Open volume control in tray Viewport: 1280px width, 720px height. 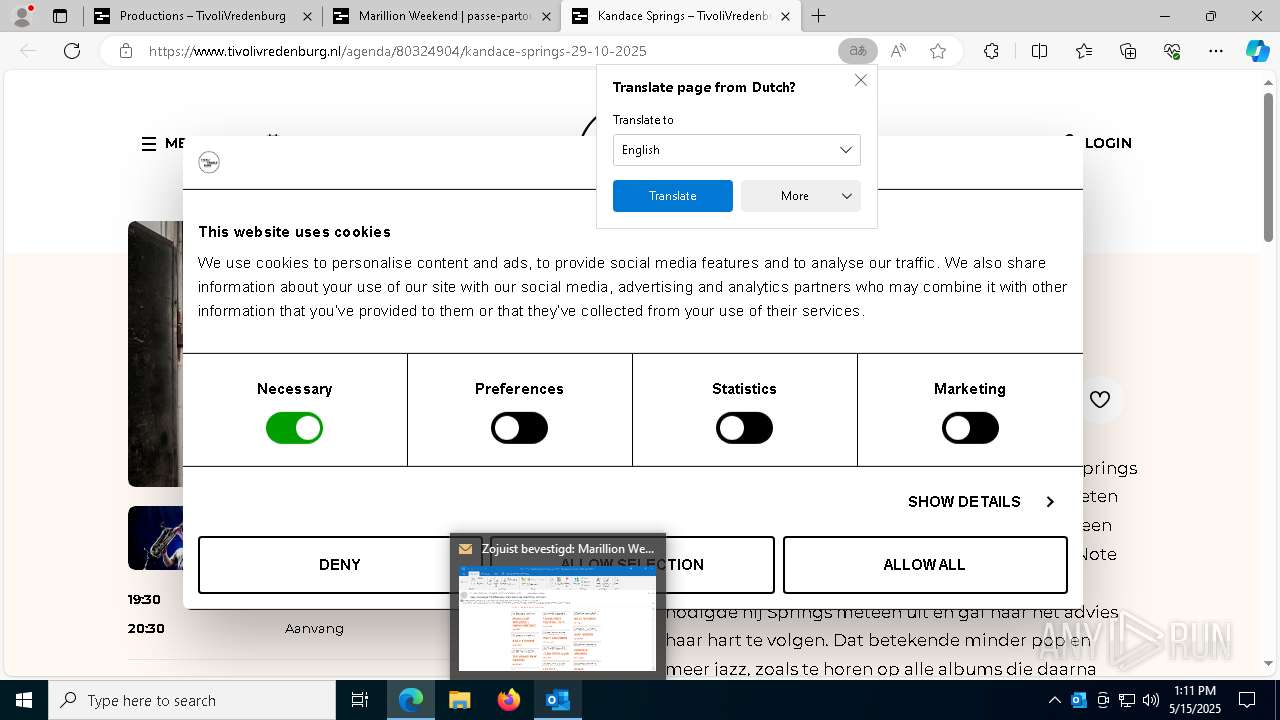click(1151, 700)
